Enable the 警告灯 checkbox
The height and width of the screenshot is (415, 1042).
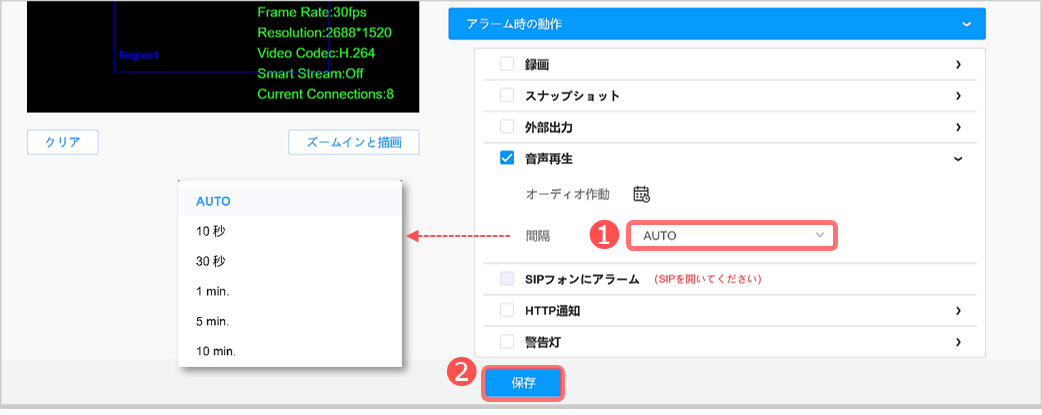click(x=506, y=342)
